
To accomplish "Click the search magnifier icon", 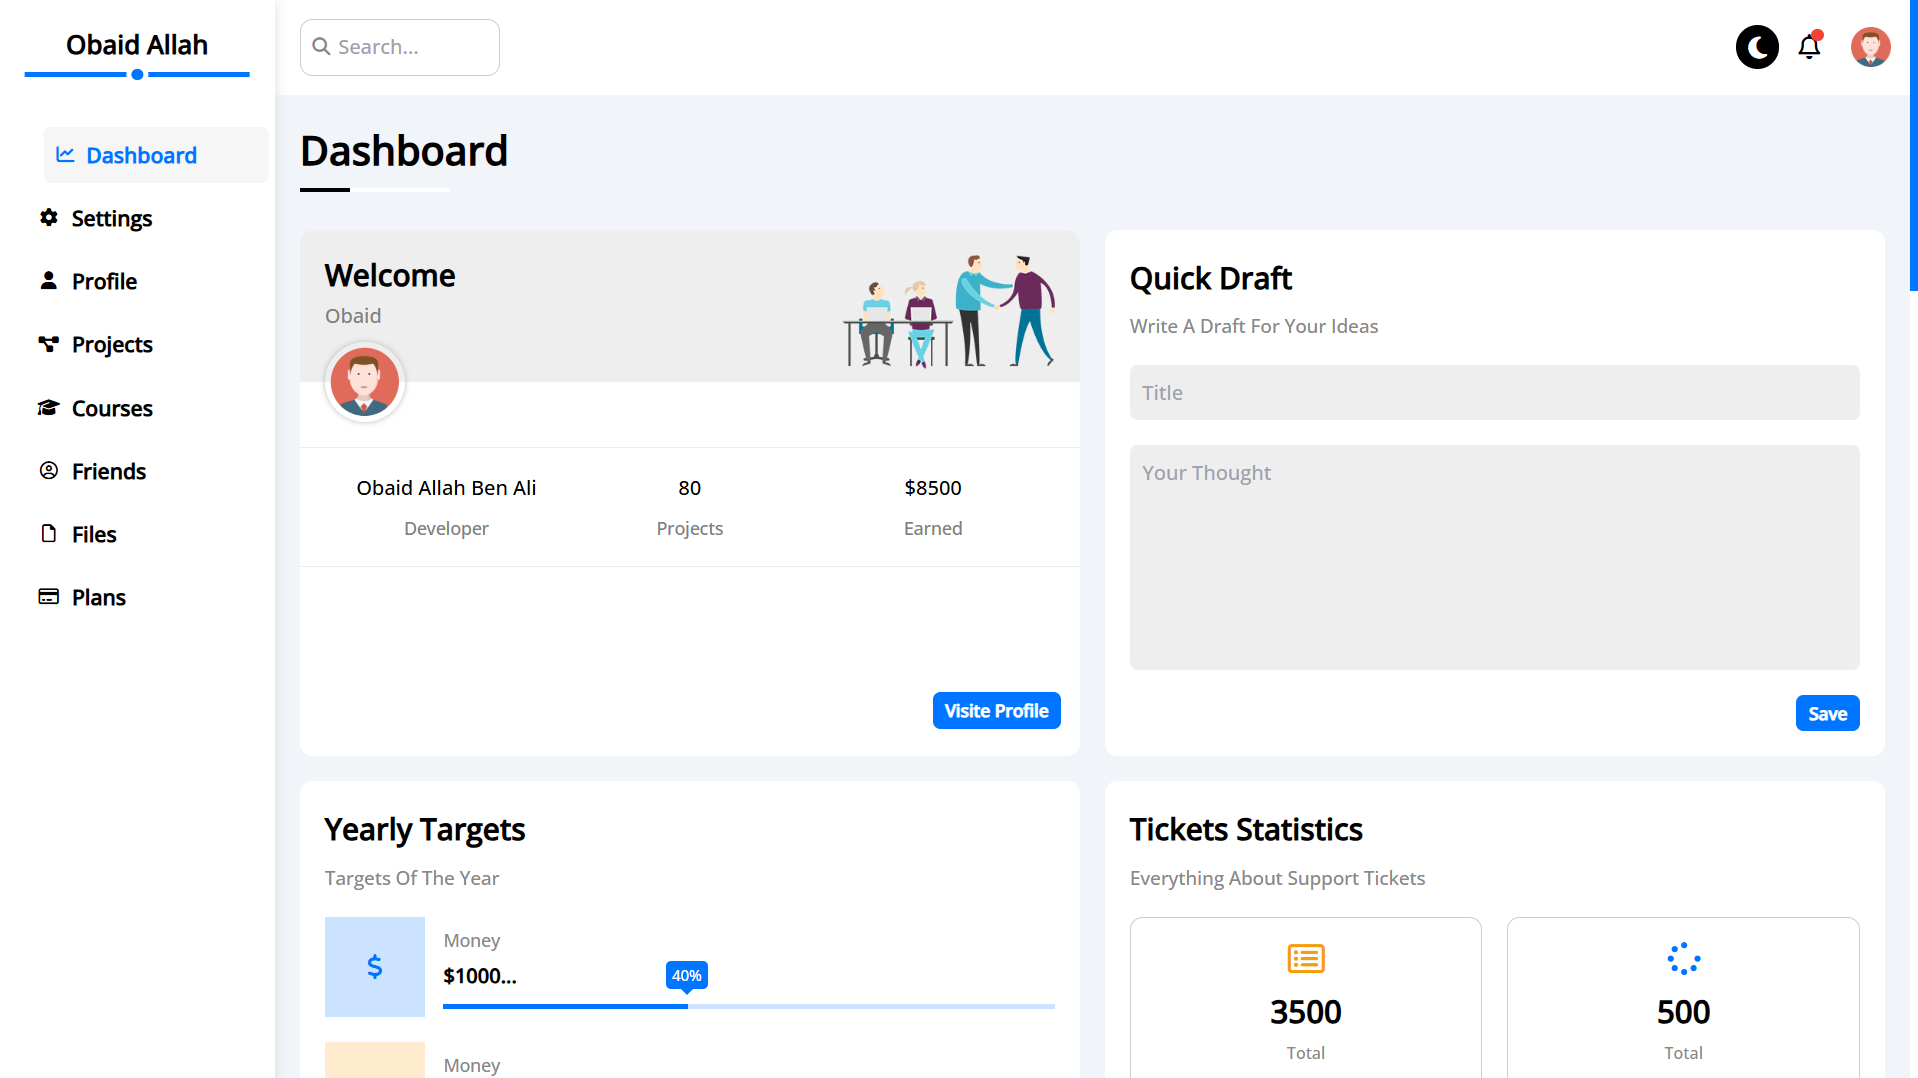I will 321,47.
